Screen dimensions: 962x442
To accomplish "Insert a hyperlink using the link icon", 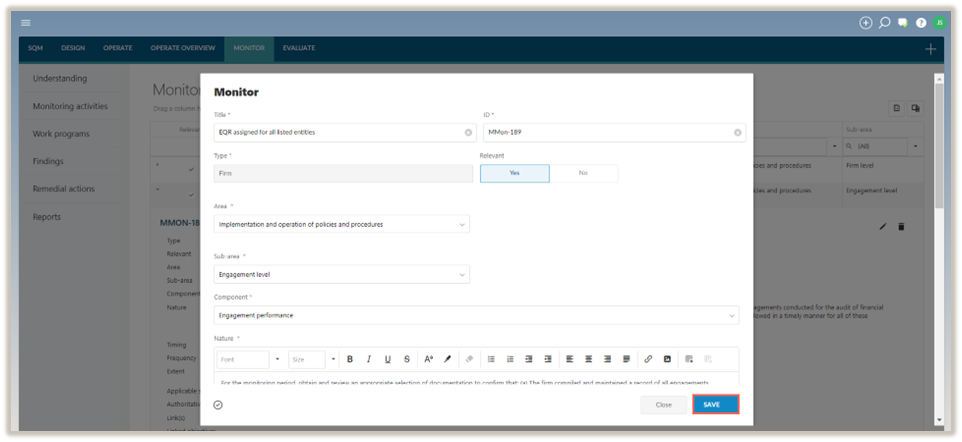I will pyautogui.click(x=648, y=359).
